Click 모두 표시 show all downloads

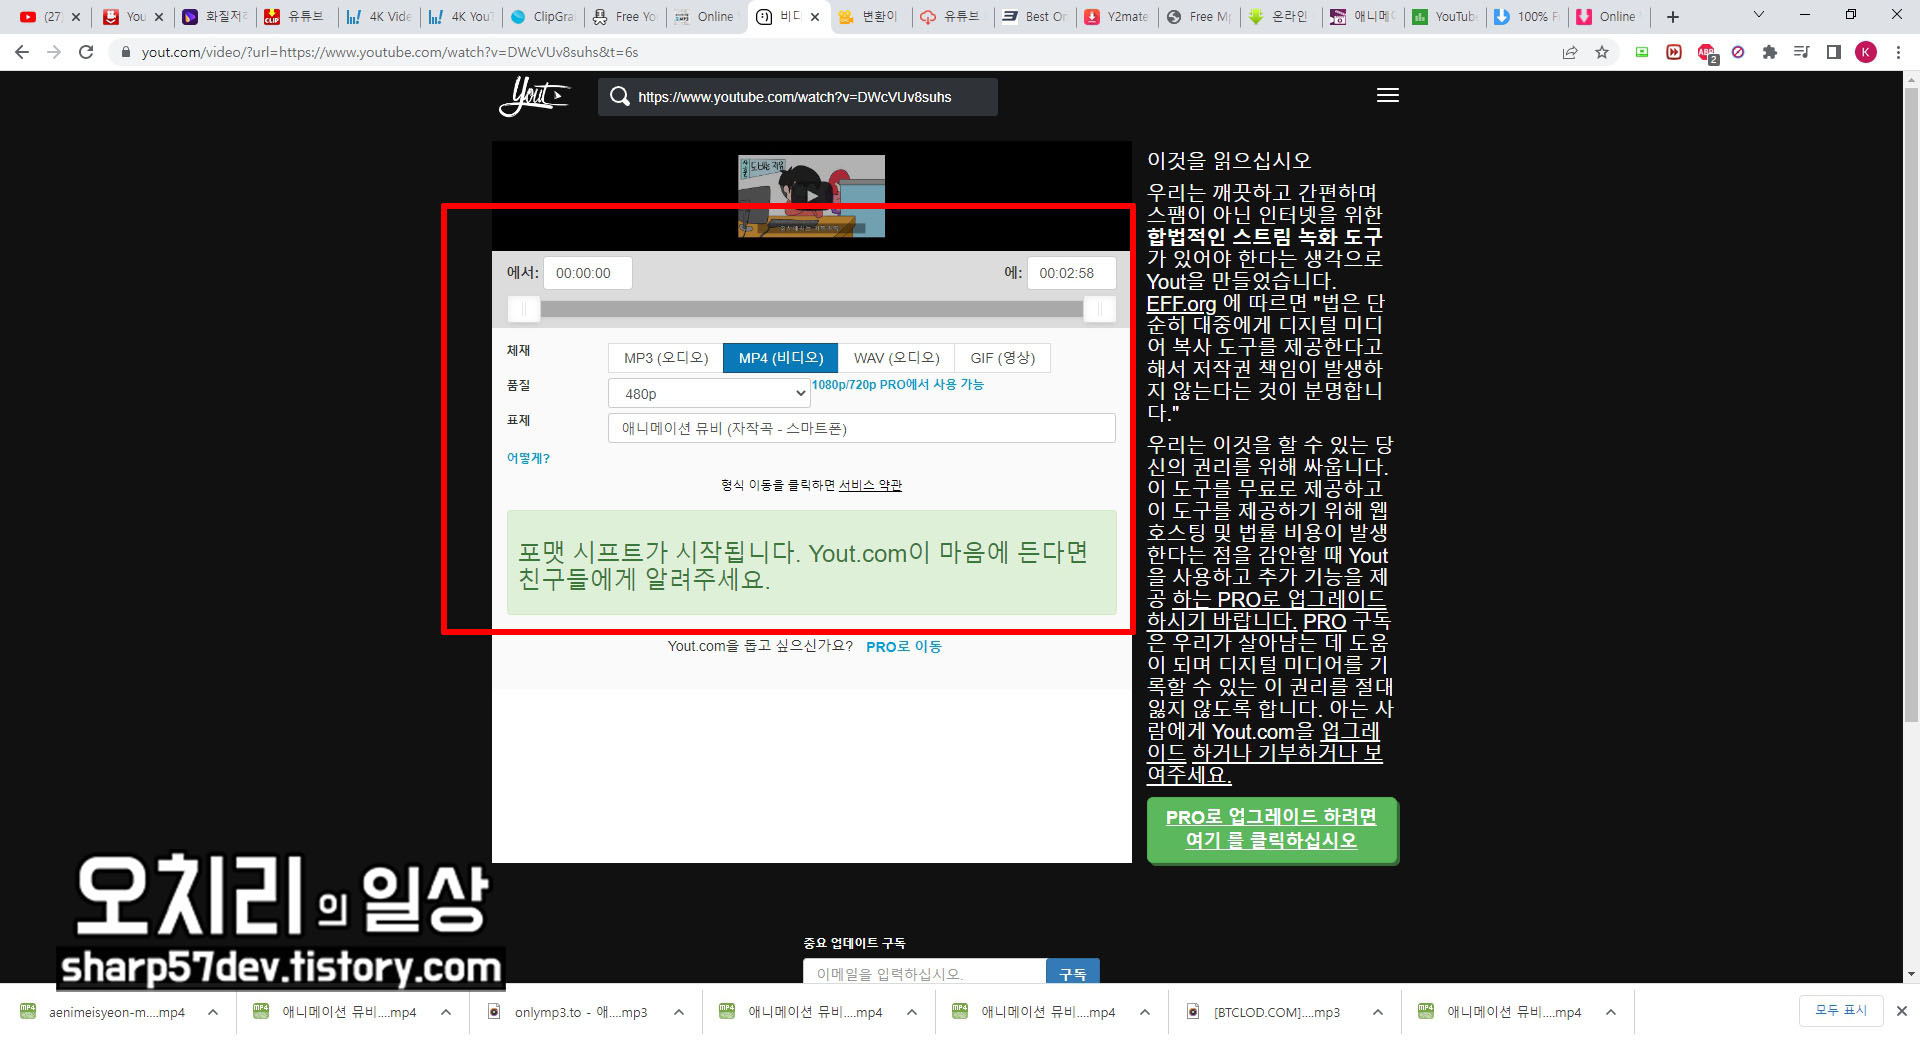pyautogui.click(x=1841, y=1010)
